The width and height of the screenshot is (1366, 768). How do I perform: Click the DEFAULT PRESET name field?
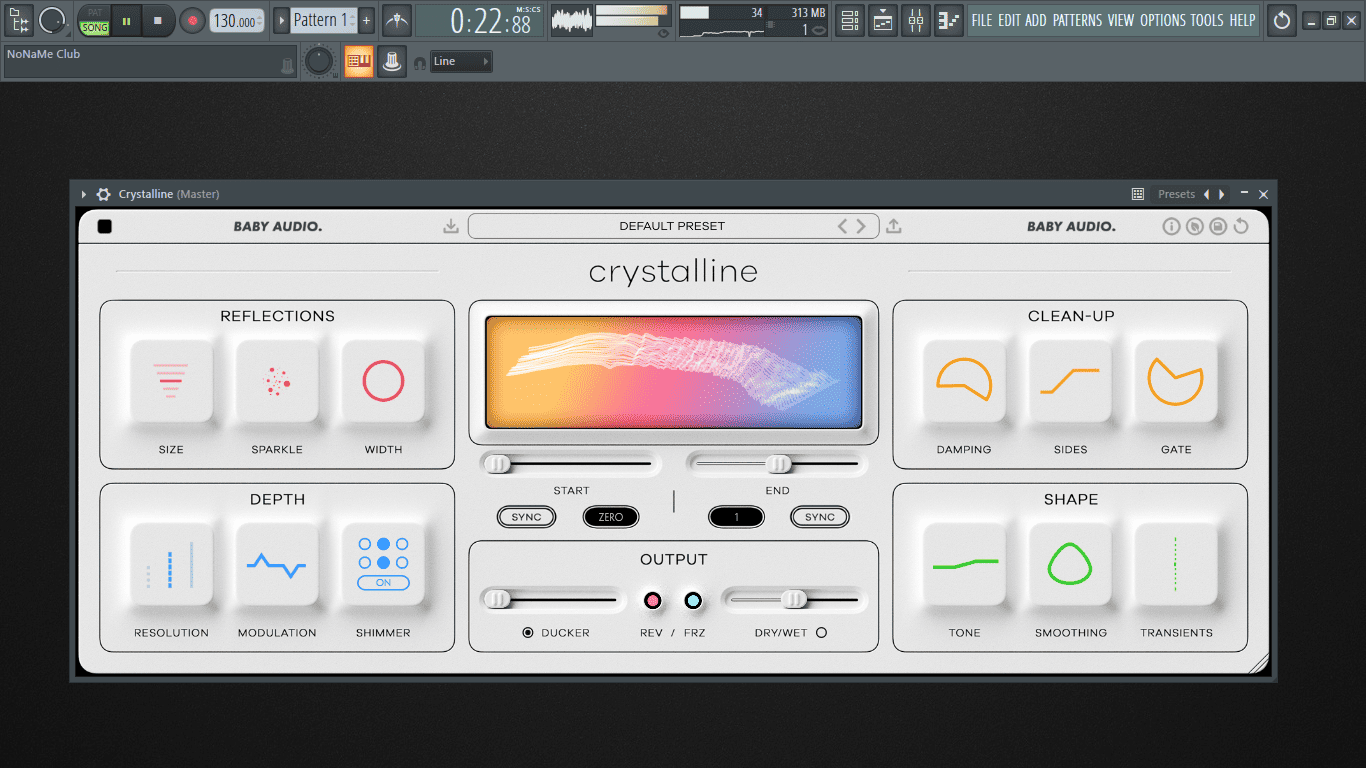point(673,226)
